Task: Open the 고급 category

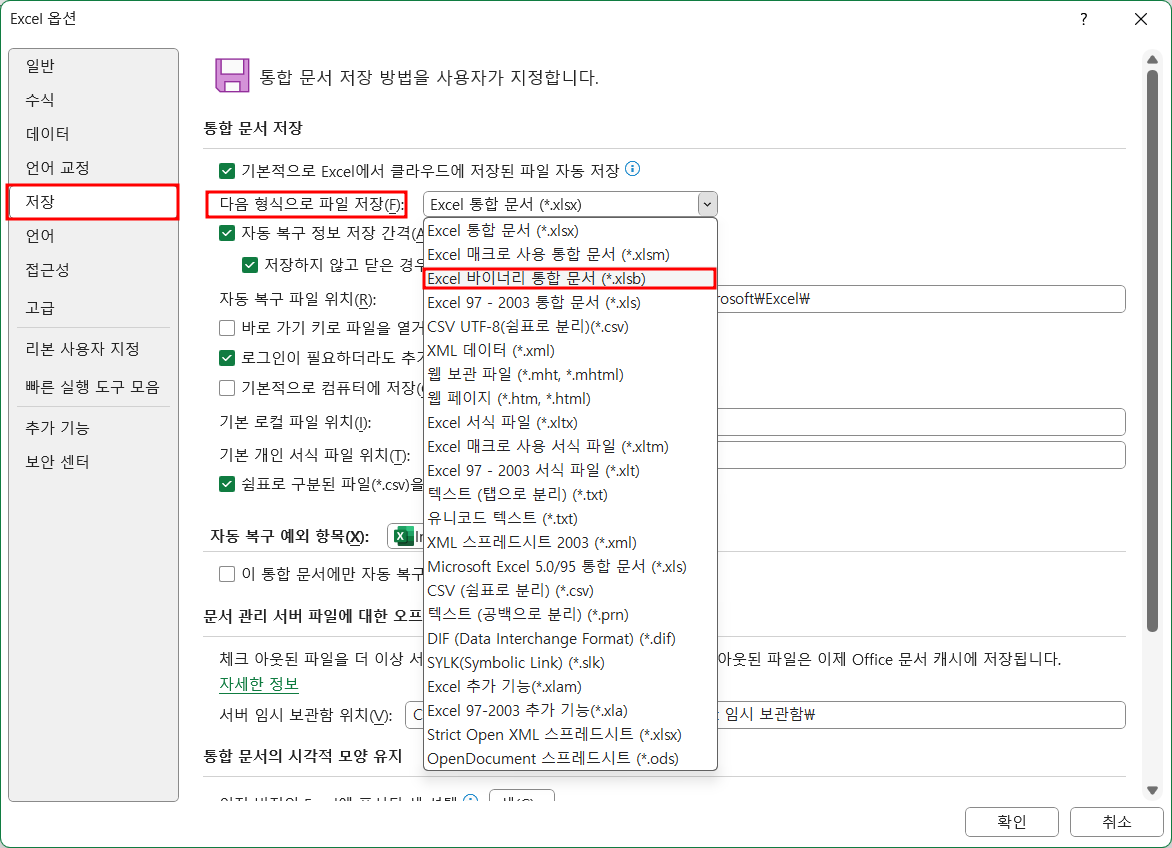Action: 93,307
